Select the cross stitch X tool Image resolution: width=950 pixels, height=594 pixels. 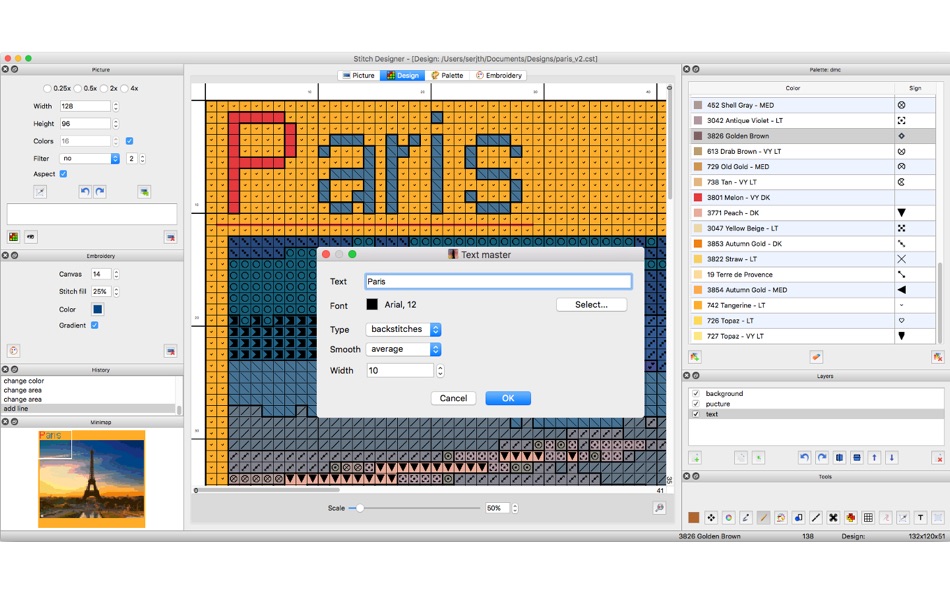(x=833, y=518)
